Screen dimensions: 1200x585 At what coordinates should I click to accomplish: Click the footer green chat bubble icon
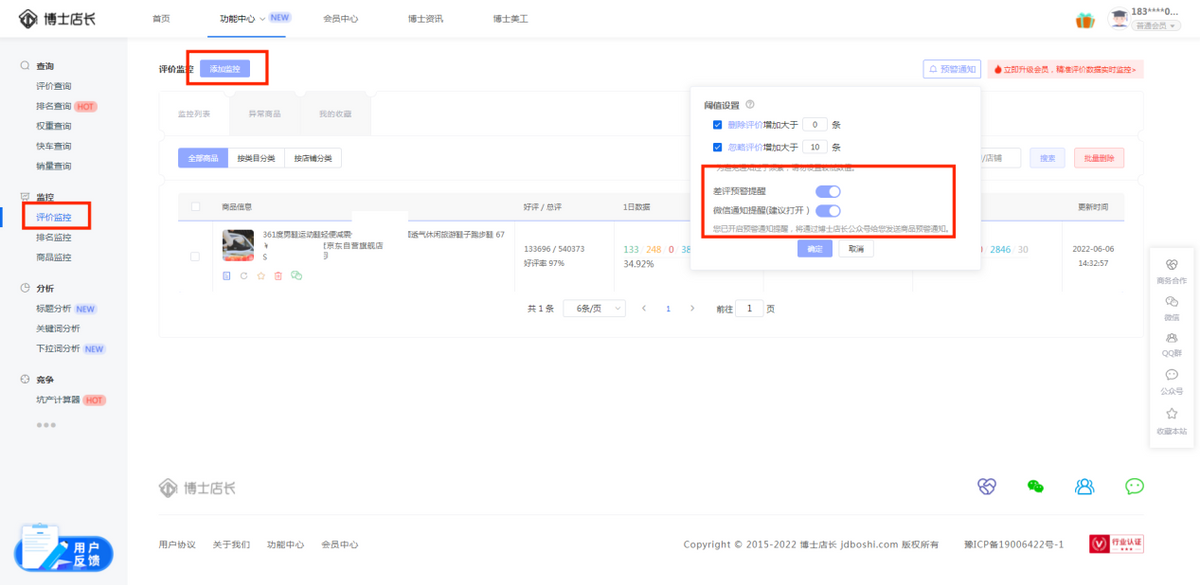click(1134, 486)
